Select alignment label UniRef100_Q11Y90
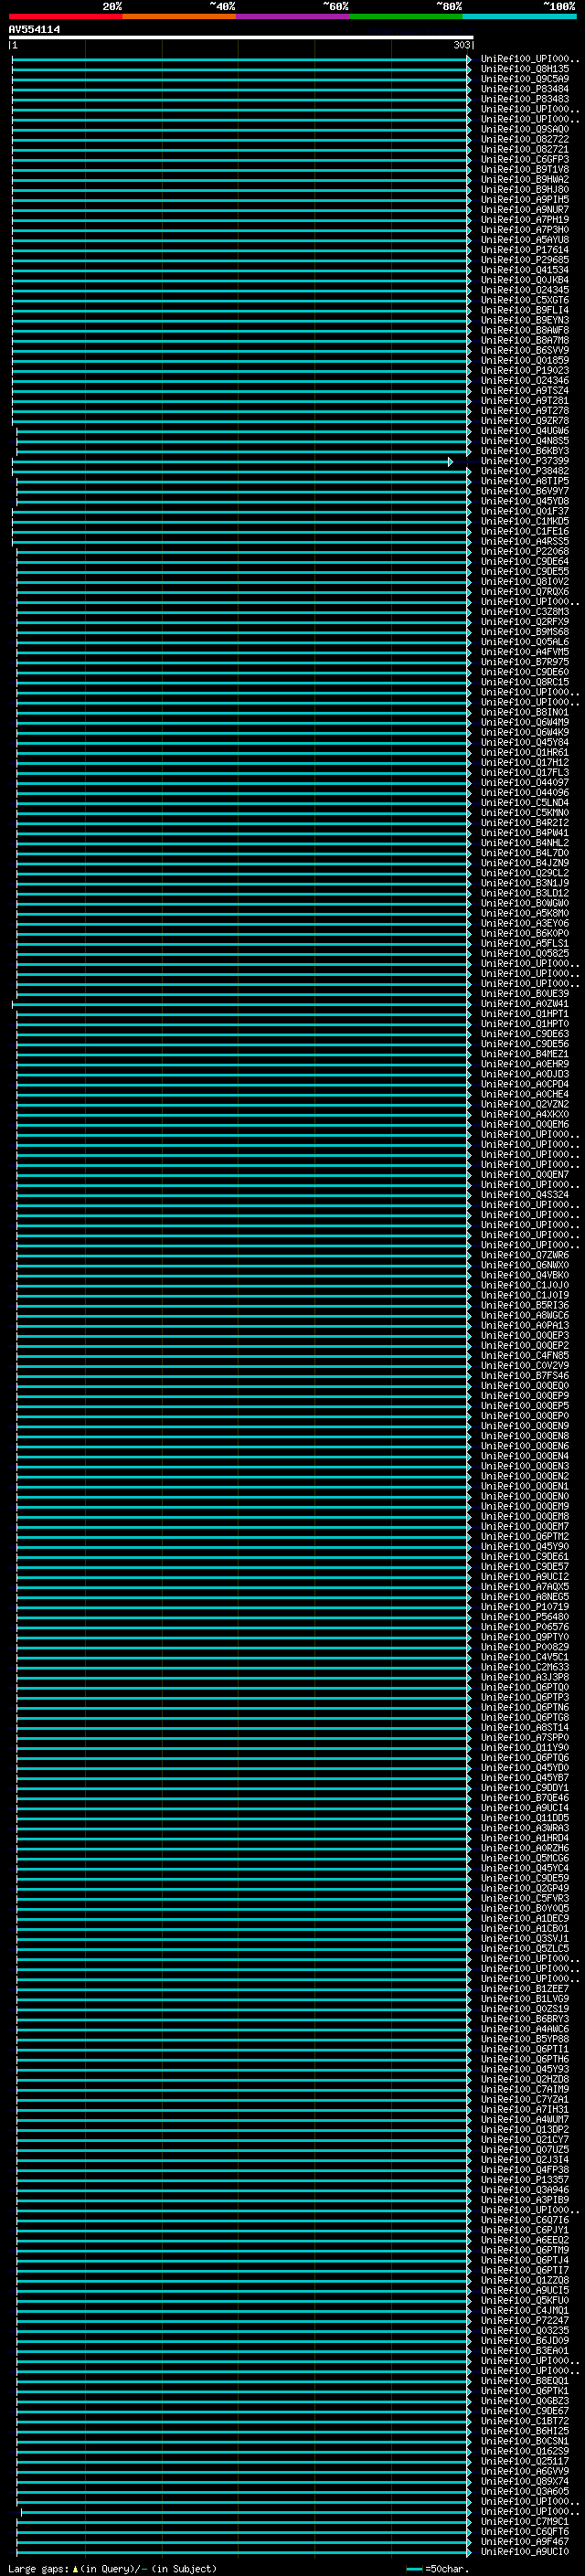The height and width of the screenshot is (2576, 585). pyautogui.click(x=525, y=1747)
